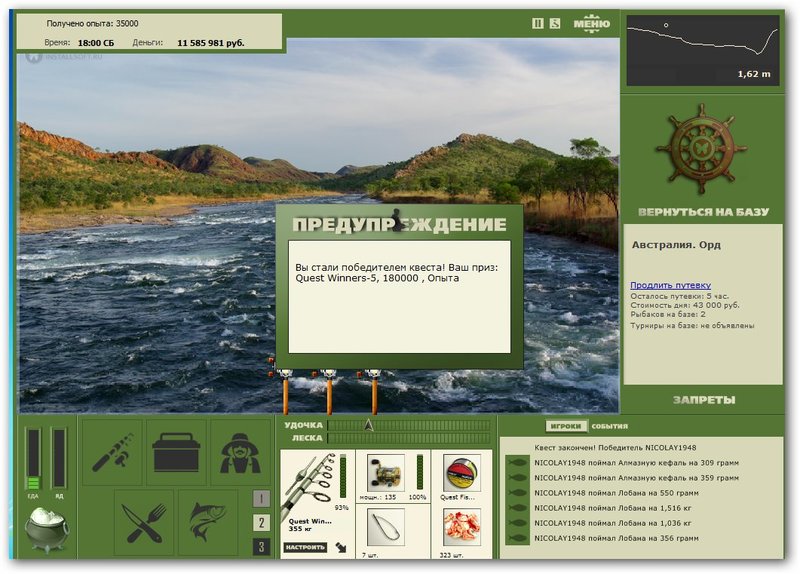Click the ПРЕДУПРЕЖДЕНИЕ dialog title

coord(399,224)
